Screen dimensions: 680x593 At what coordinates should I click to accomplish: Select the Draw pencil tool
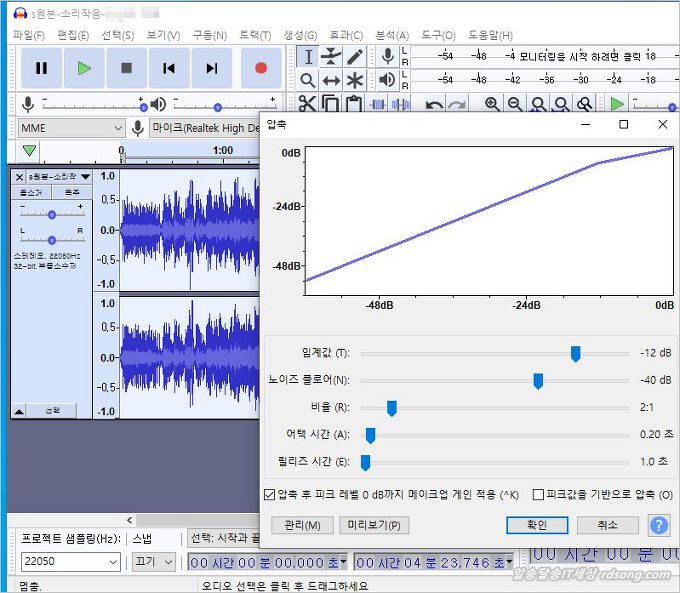coord(355,56)
